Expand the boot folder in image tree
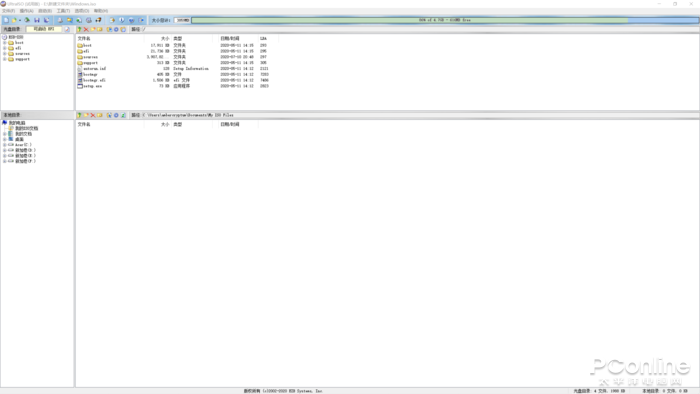Screen dimensions: 700x394 [5, 42]
